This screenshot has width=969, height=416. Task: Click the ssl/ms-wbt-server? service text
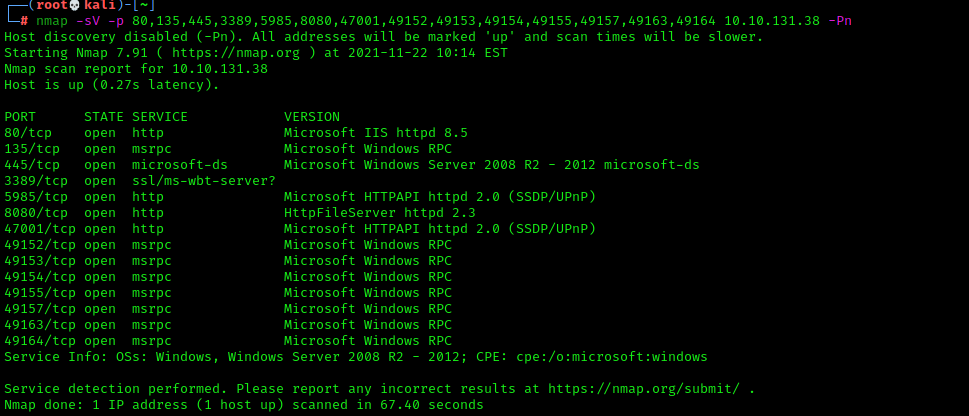(204, 181)
